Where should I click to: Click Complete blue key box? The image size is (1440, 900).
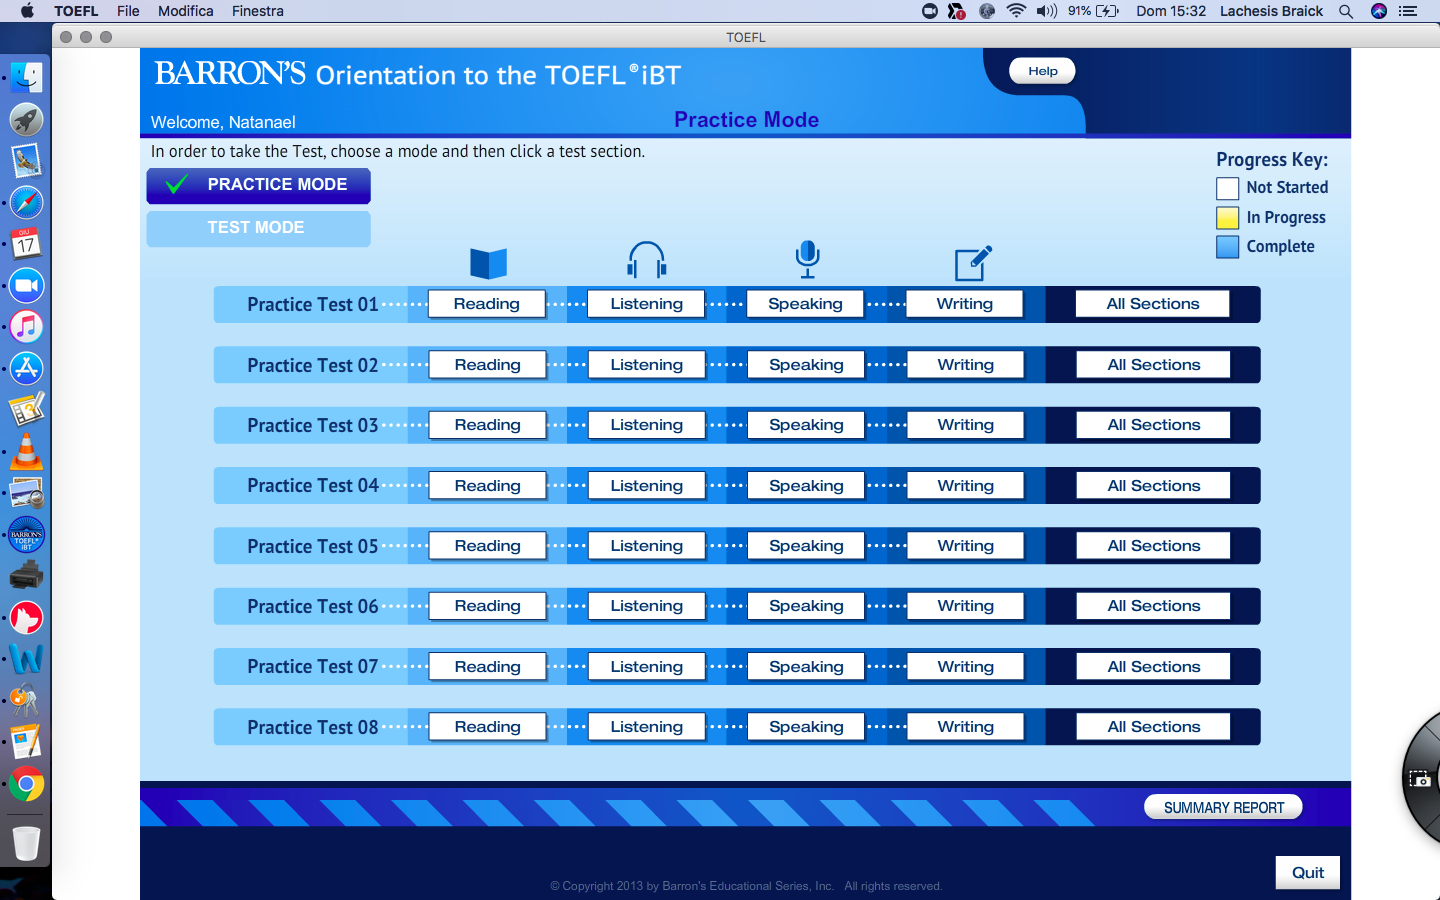[x=1227, y=247]
